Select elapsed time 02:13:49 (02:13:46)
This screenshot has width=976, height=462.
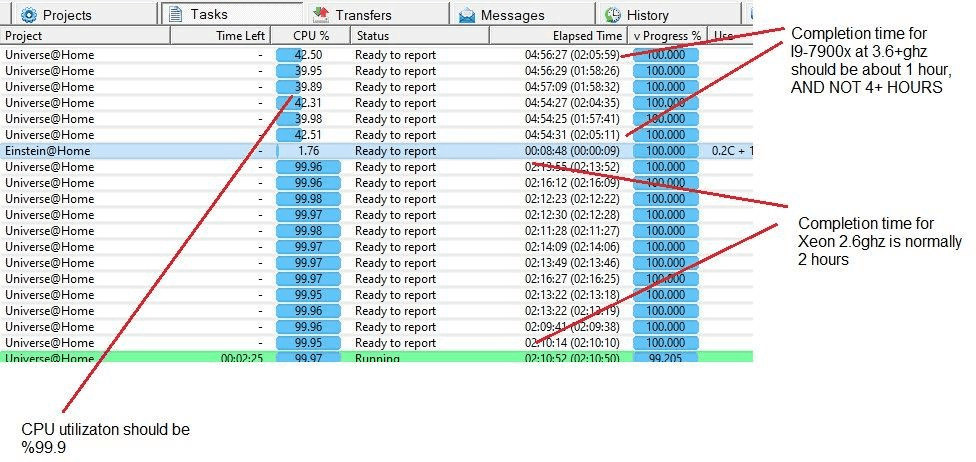click(573, 263)
